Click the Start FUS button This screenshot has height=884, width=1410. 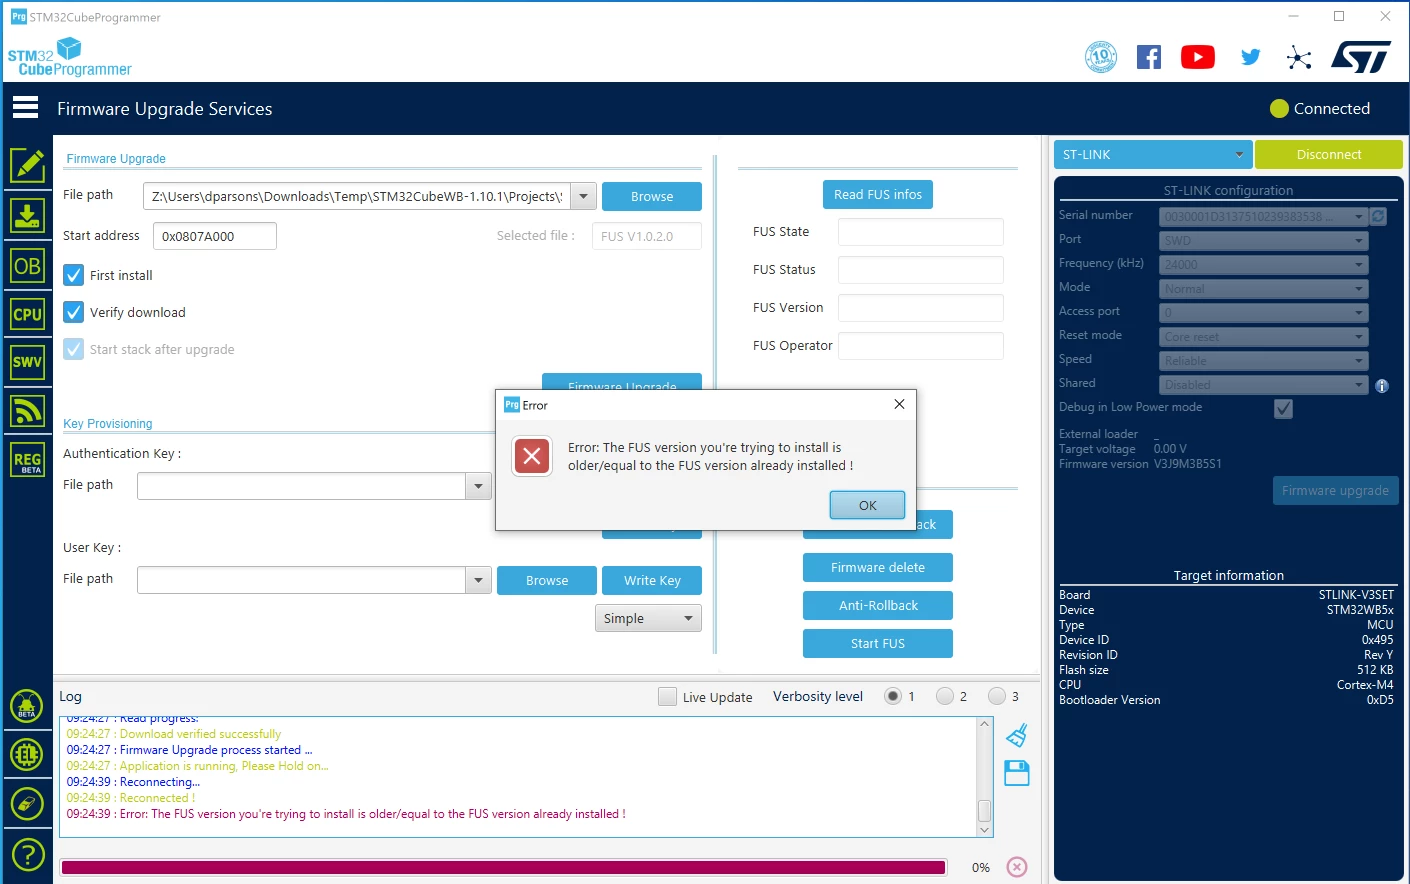(x=878, y=643)
